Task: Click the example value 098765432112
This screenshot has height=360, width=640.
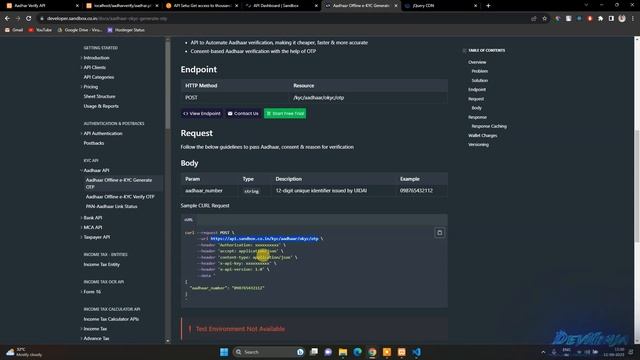Action: (x=416, y=191)
